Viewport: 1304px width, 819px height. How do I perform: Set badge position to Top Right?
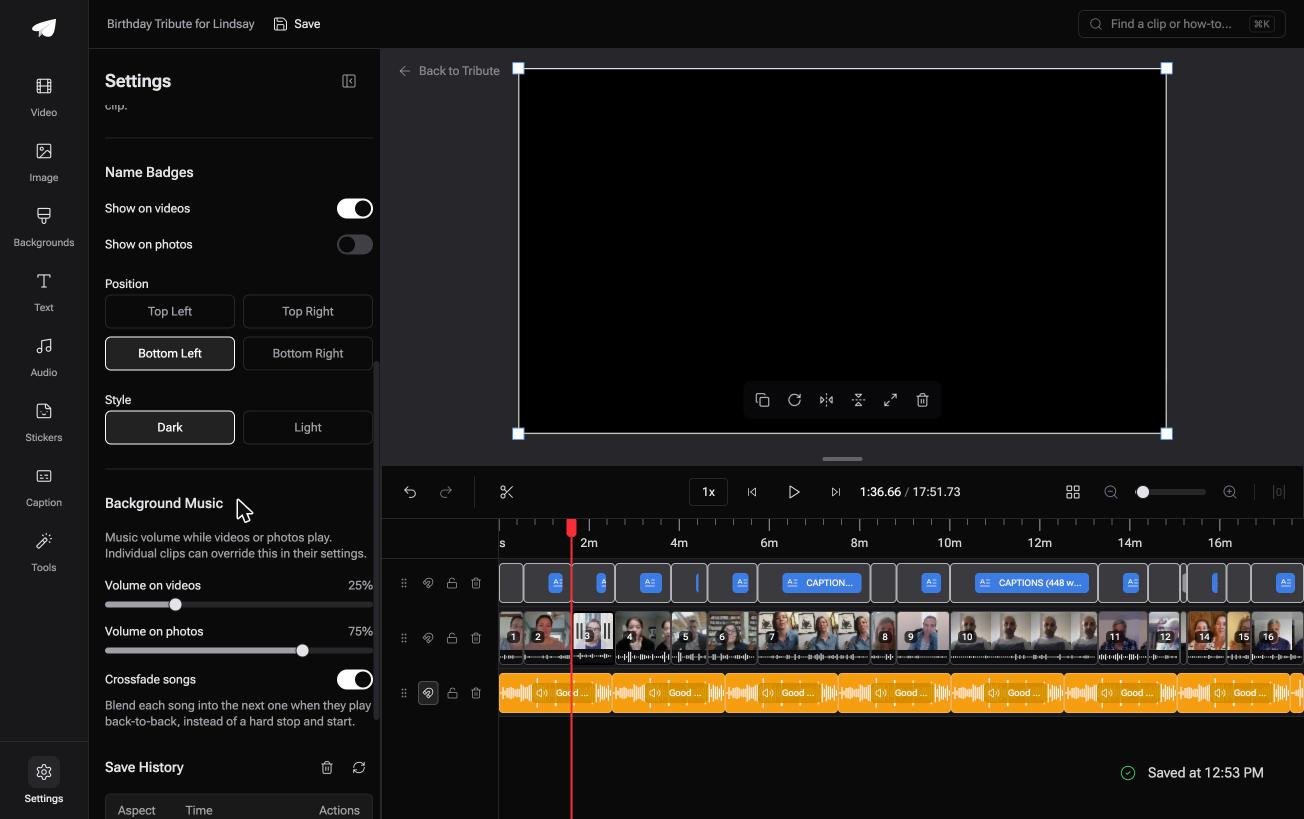coord(308,311)
